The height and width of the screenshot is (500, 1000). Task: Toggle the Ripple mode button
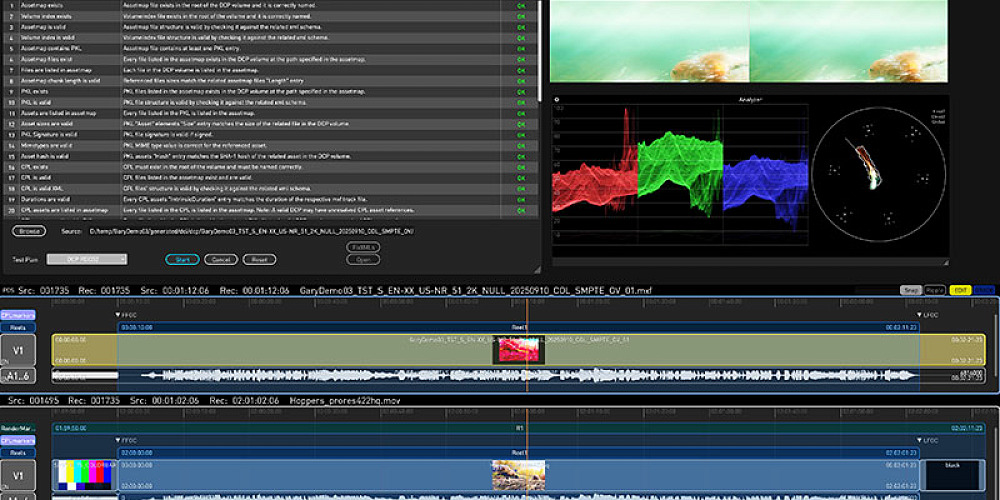[935, 290]
